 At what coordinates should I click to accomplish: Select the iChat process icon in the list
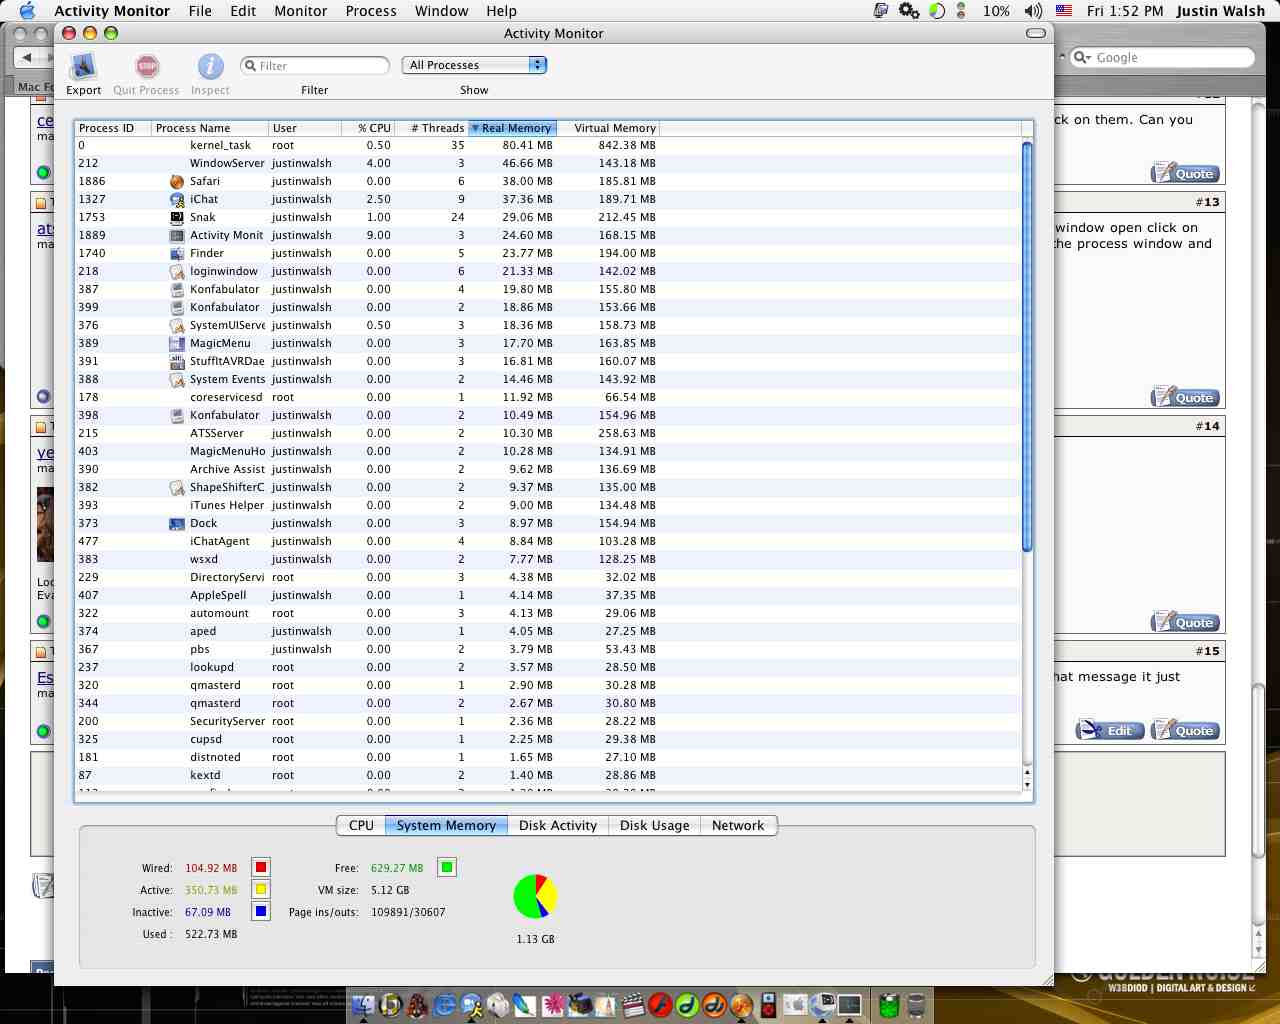coord(177,200)
